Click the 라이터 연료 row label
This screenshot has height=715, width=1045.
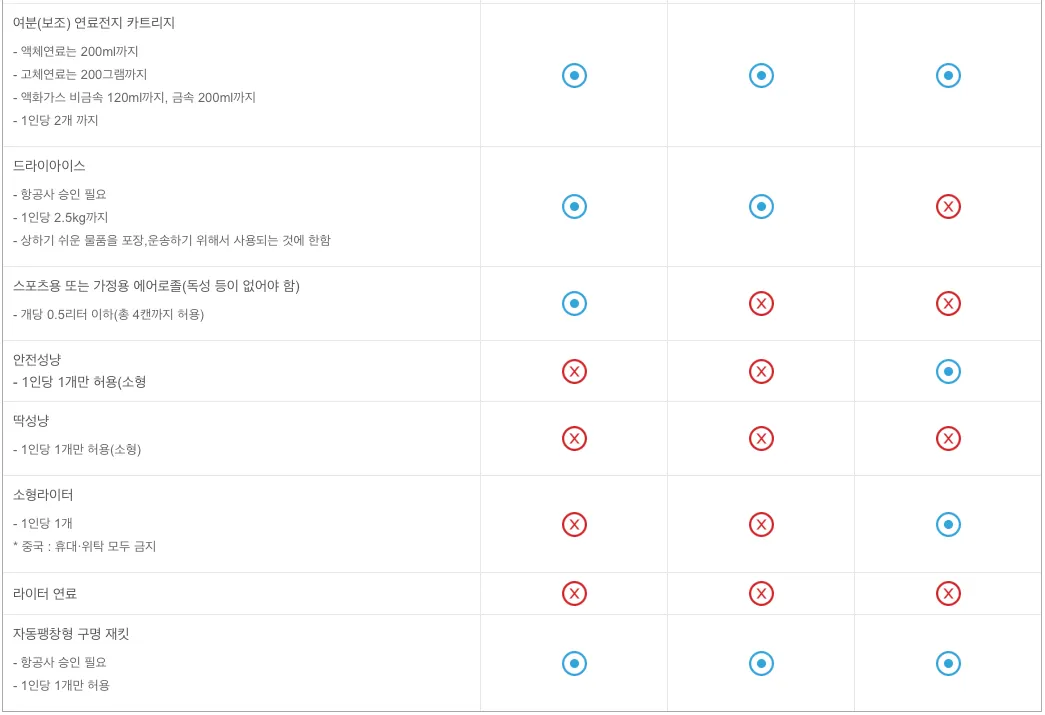45,594
